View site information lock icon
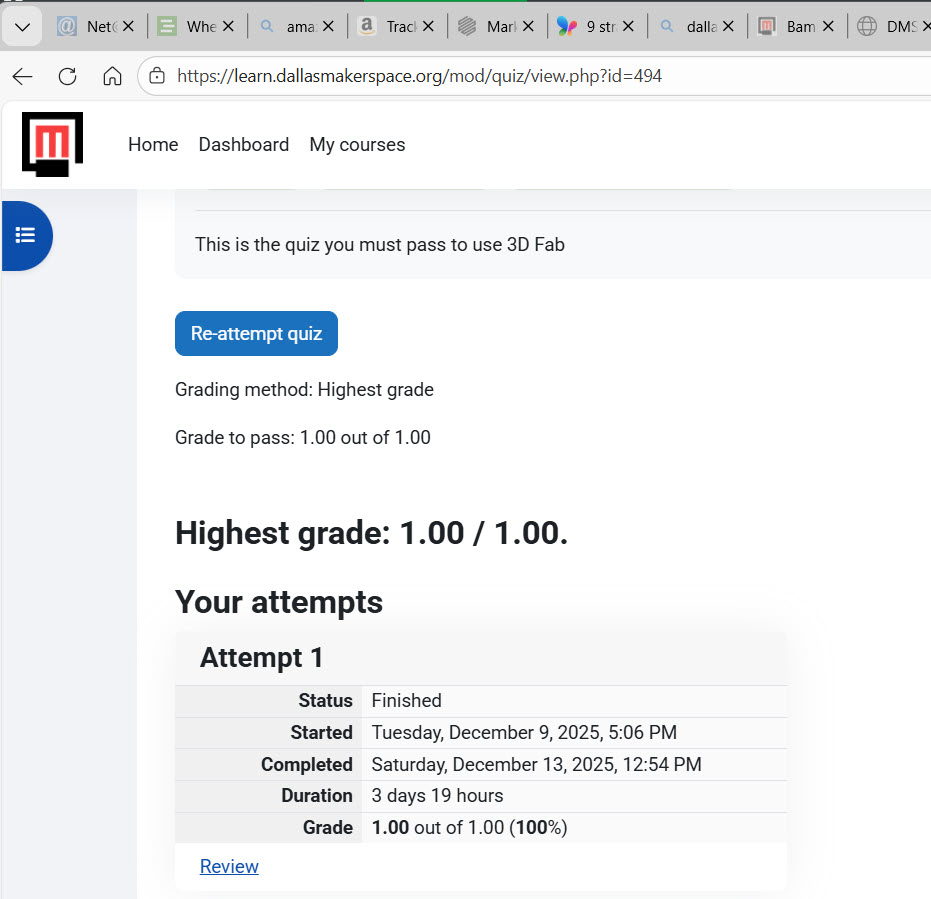The height and width of the screenshot is (899, 931). coord(157,76)
